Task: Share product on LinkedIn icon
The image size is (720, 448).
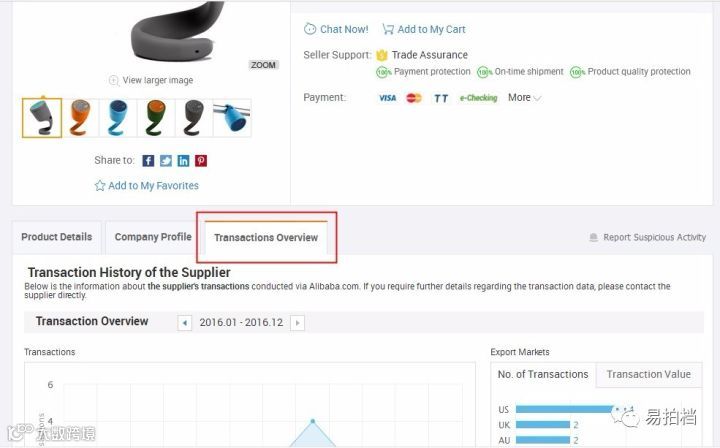Action: [x=183, y=161]
